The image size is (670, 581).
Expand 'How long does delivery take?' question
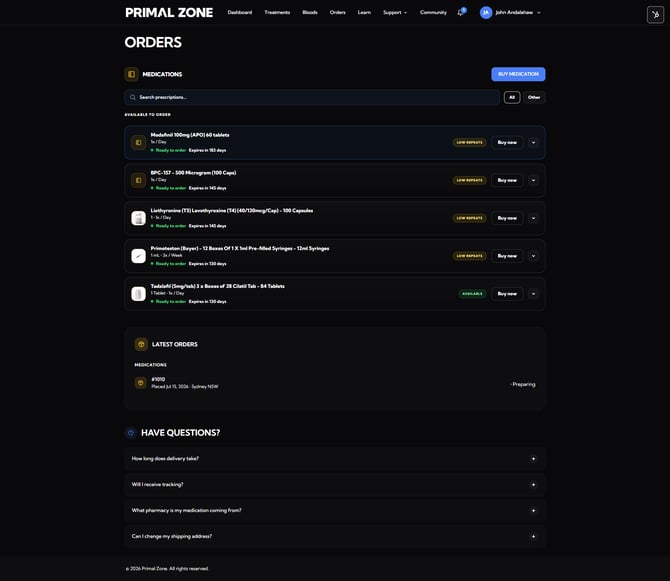pyautogui.click(x=335, y=459)
